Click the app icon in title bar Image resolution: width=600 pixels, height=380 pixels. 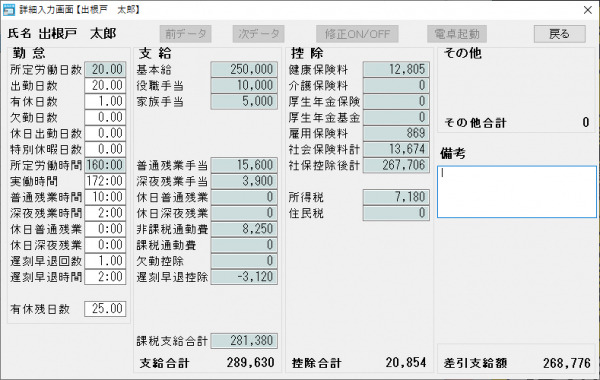(x=9, y=10)
